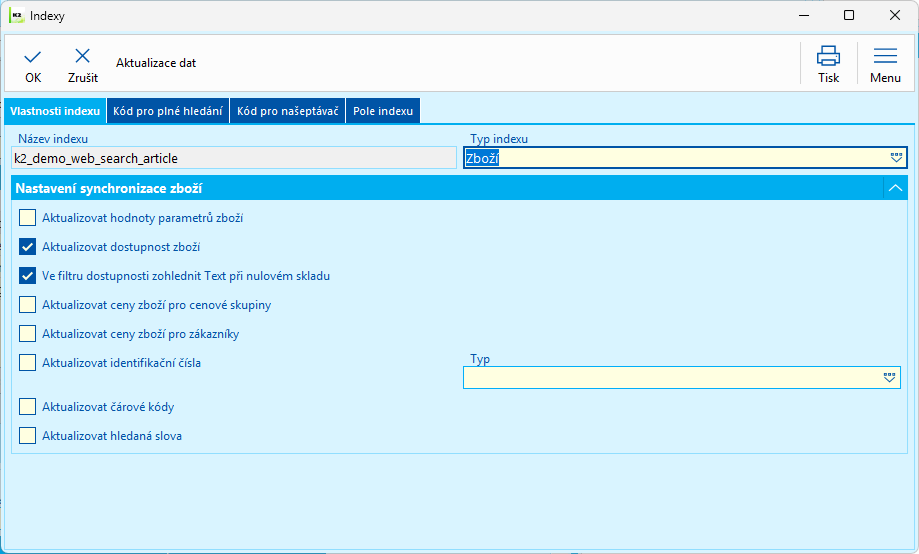Viewport: 919px width, 554px height.
Task: Click the K2 app icon in title bar
Action: (x=16, y=15)
